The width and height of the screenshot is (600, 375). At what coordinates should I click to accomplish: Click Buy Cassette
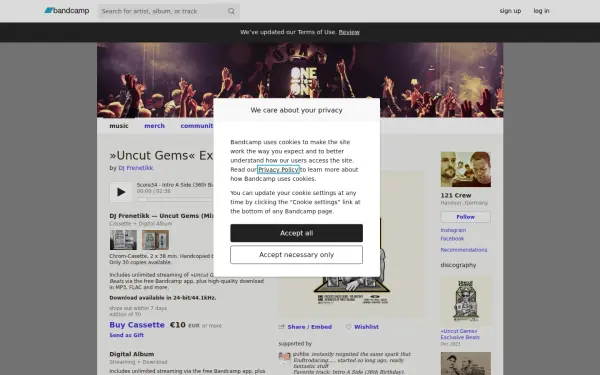pos(137,325)
